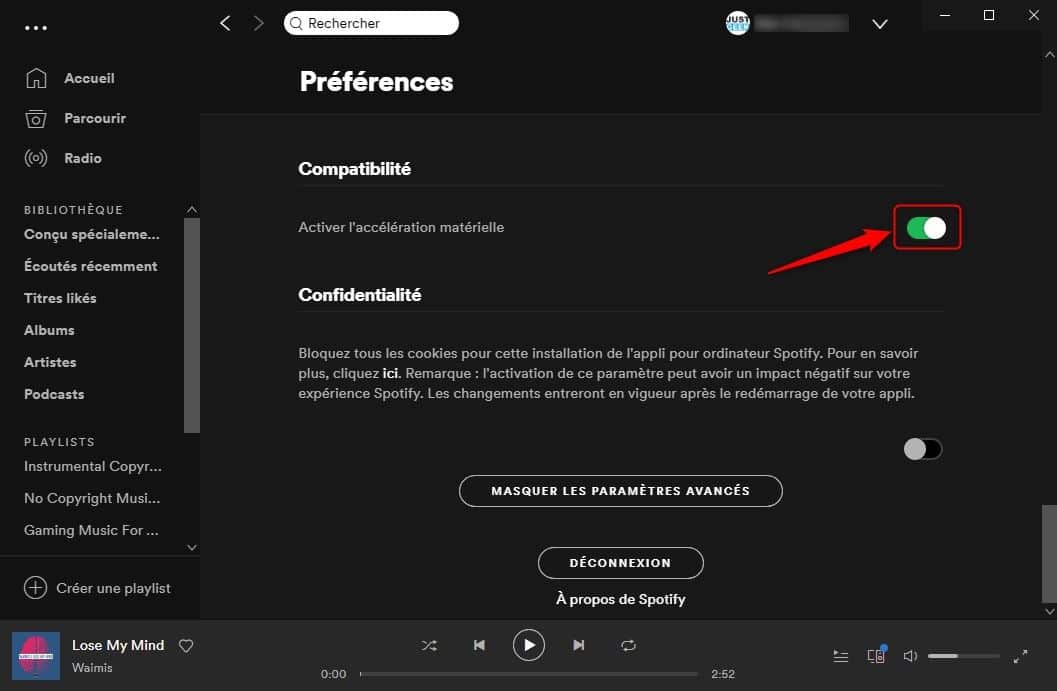This screenshot has width=1057, height=691.
Task: Open the account dropdown chevron
Action: click(880, 24)
